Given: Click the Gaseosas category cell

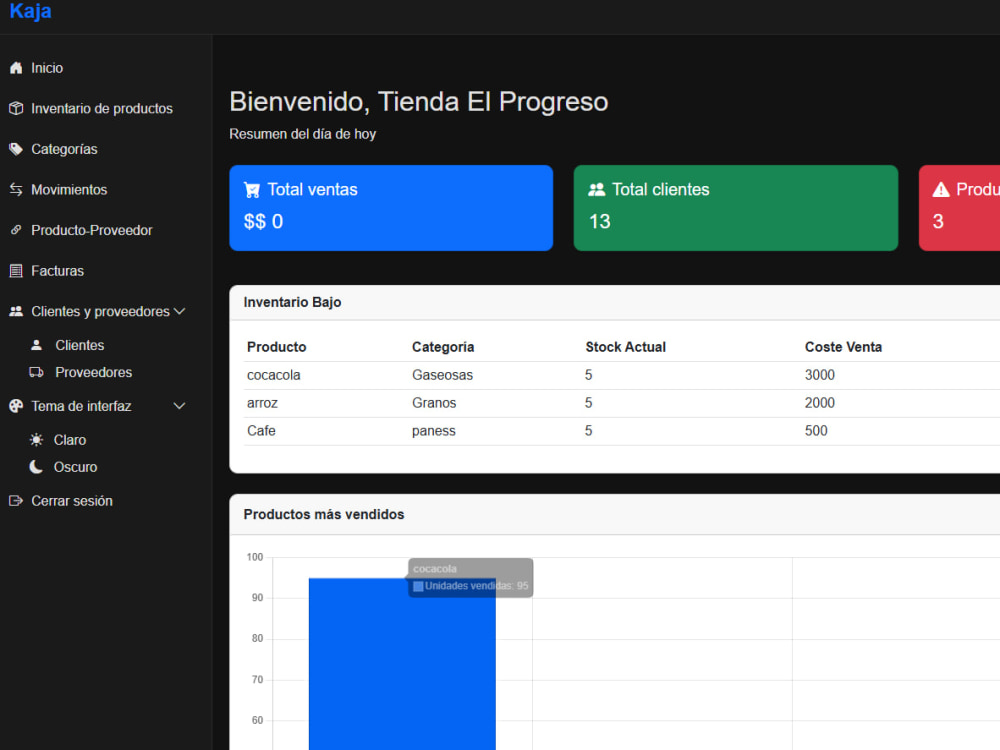Looking at the screenshot, I should coord(443,375).
